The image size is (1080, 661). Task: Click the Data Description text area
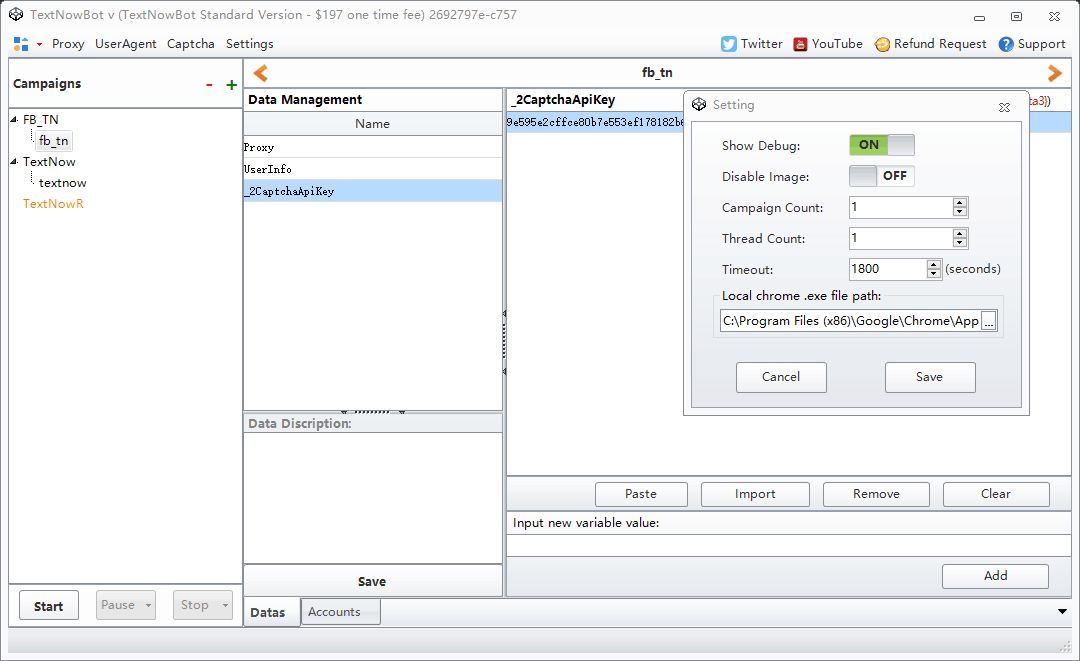click(373, 498)
